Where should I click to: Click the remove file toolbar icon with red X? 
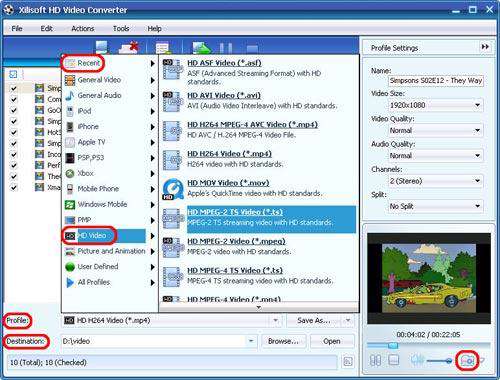129,47
